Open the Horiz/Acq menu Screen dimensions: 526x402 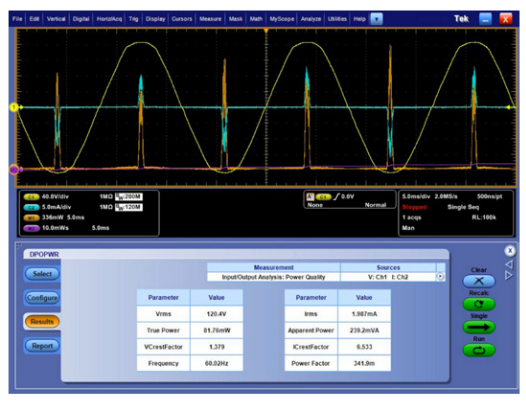click(109, 19)
